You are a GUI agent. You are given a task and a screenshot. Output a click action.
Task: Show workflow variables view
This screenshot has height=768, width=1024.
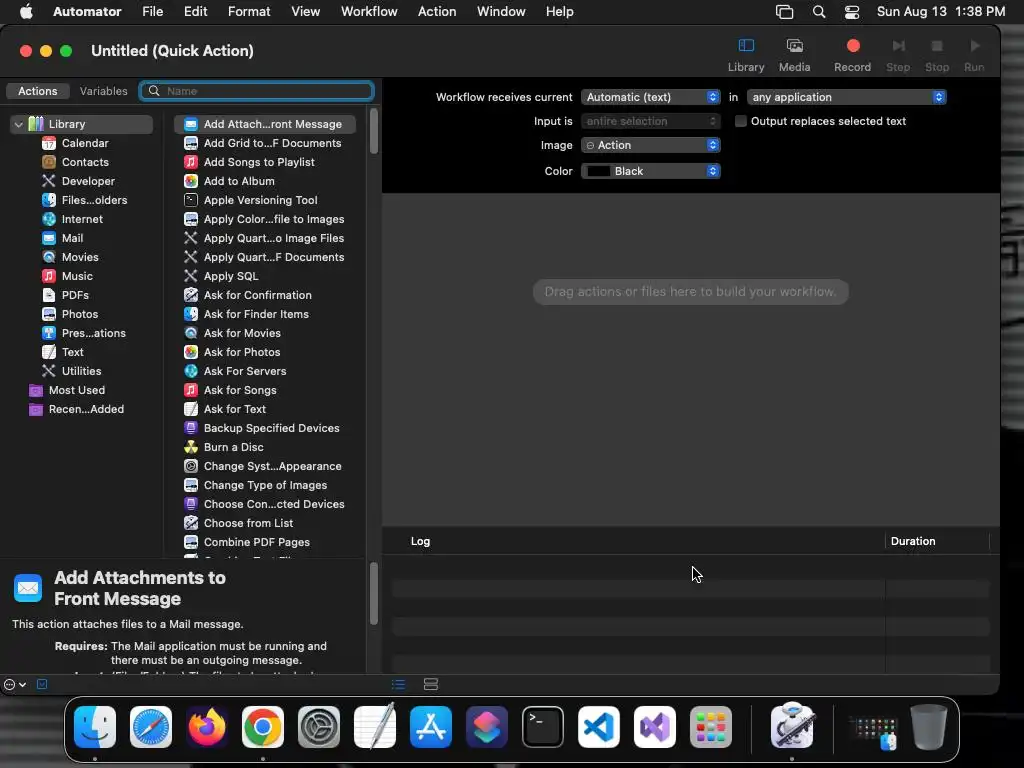click(430, 684)
